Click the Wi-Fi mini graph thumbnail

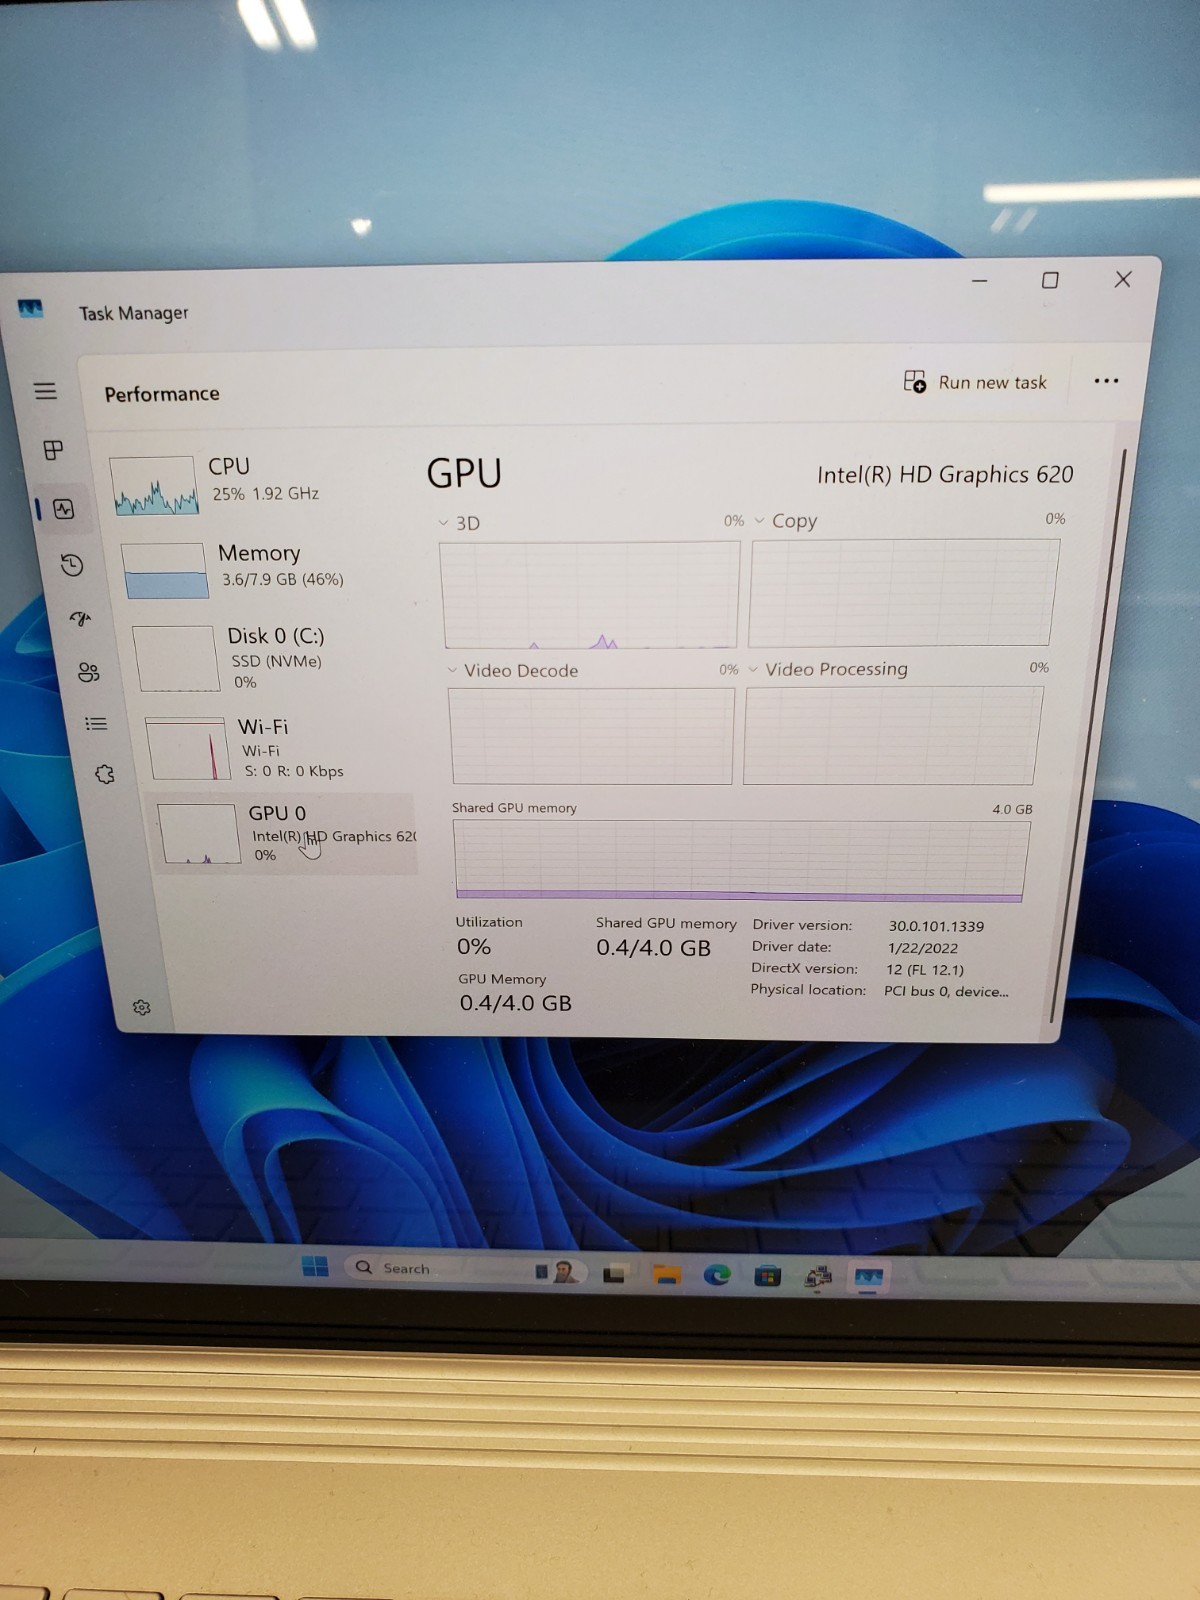click(x=188, y=749)
